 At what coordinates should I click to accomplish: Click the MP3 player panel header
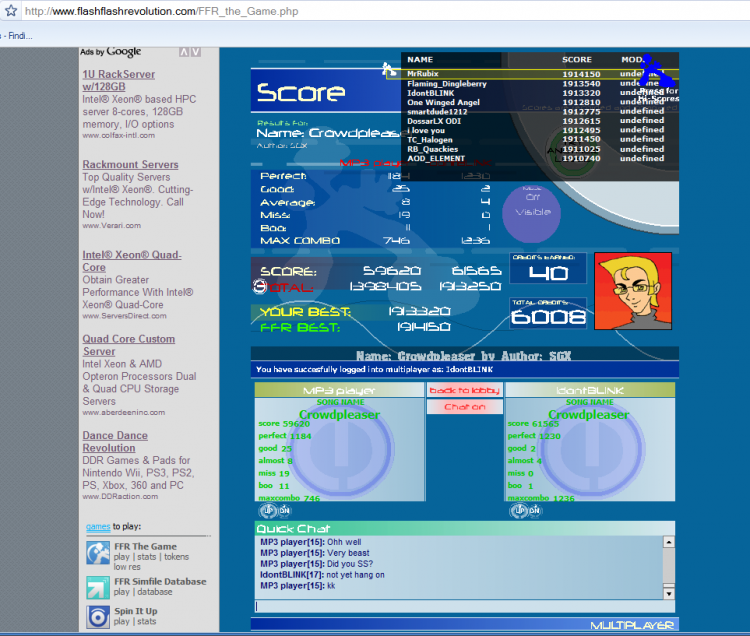pos(340,390)
